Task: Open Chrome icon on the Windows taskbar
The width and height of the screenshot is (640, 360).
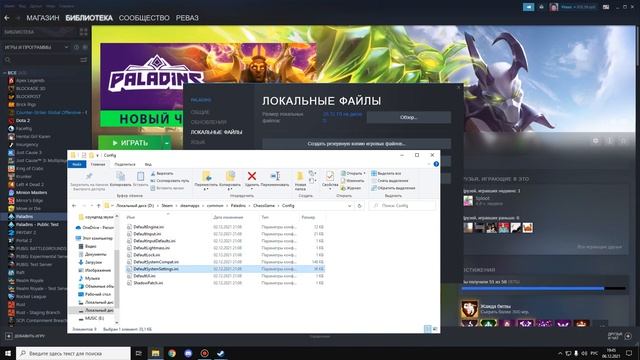Action: (x=172, y=353)
